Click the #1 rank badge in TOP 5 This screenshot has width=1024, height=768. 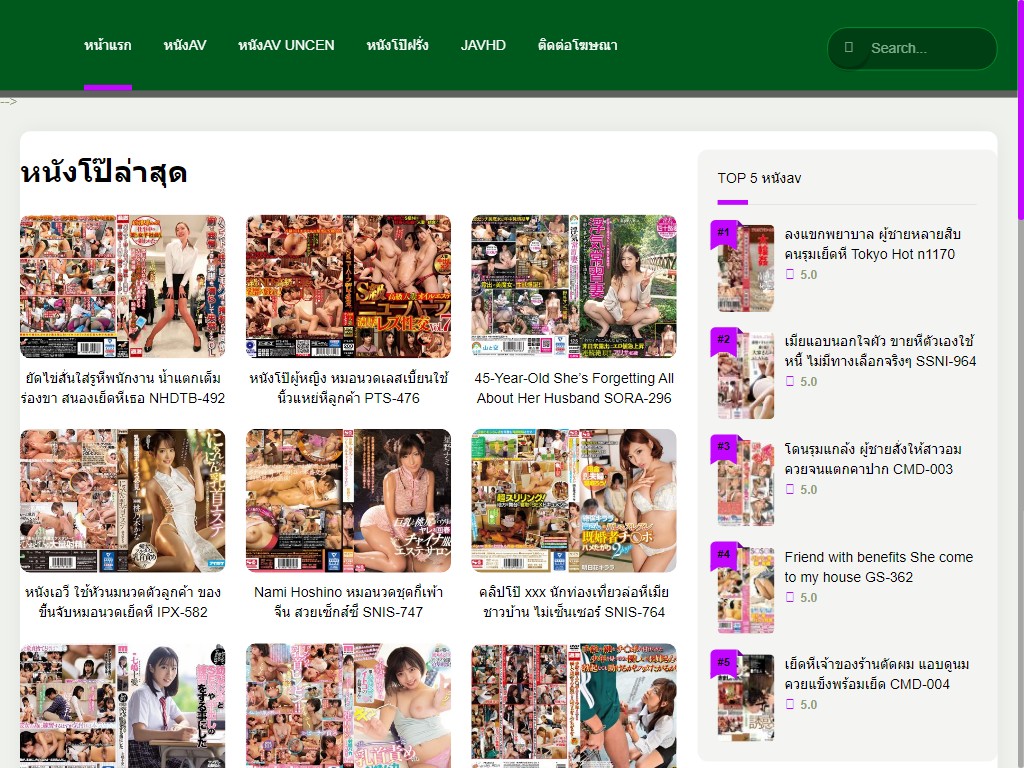coord(724,233)
